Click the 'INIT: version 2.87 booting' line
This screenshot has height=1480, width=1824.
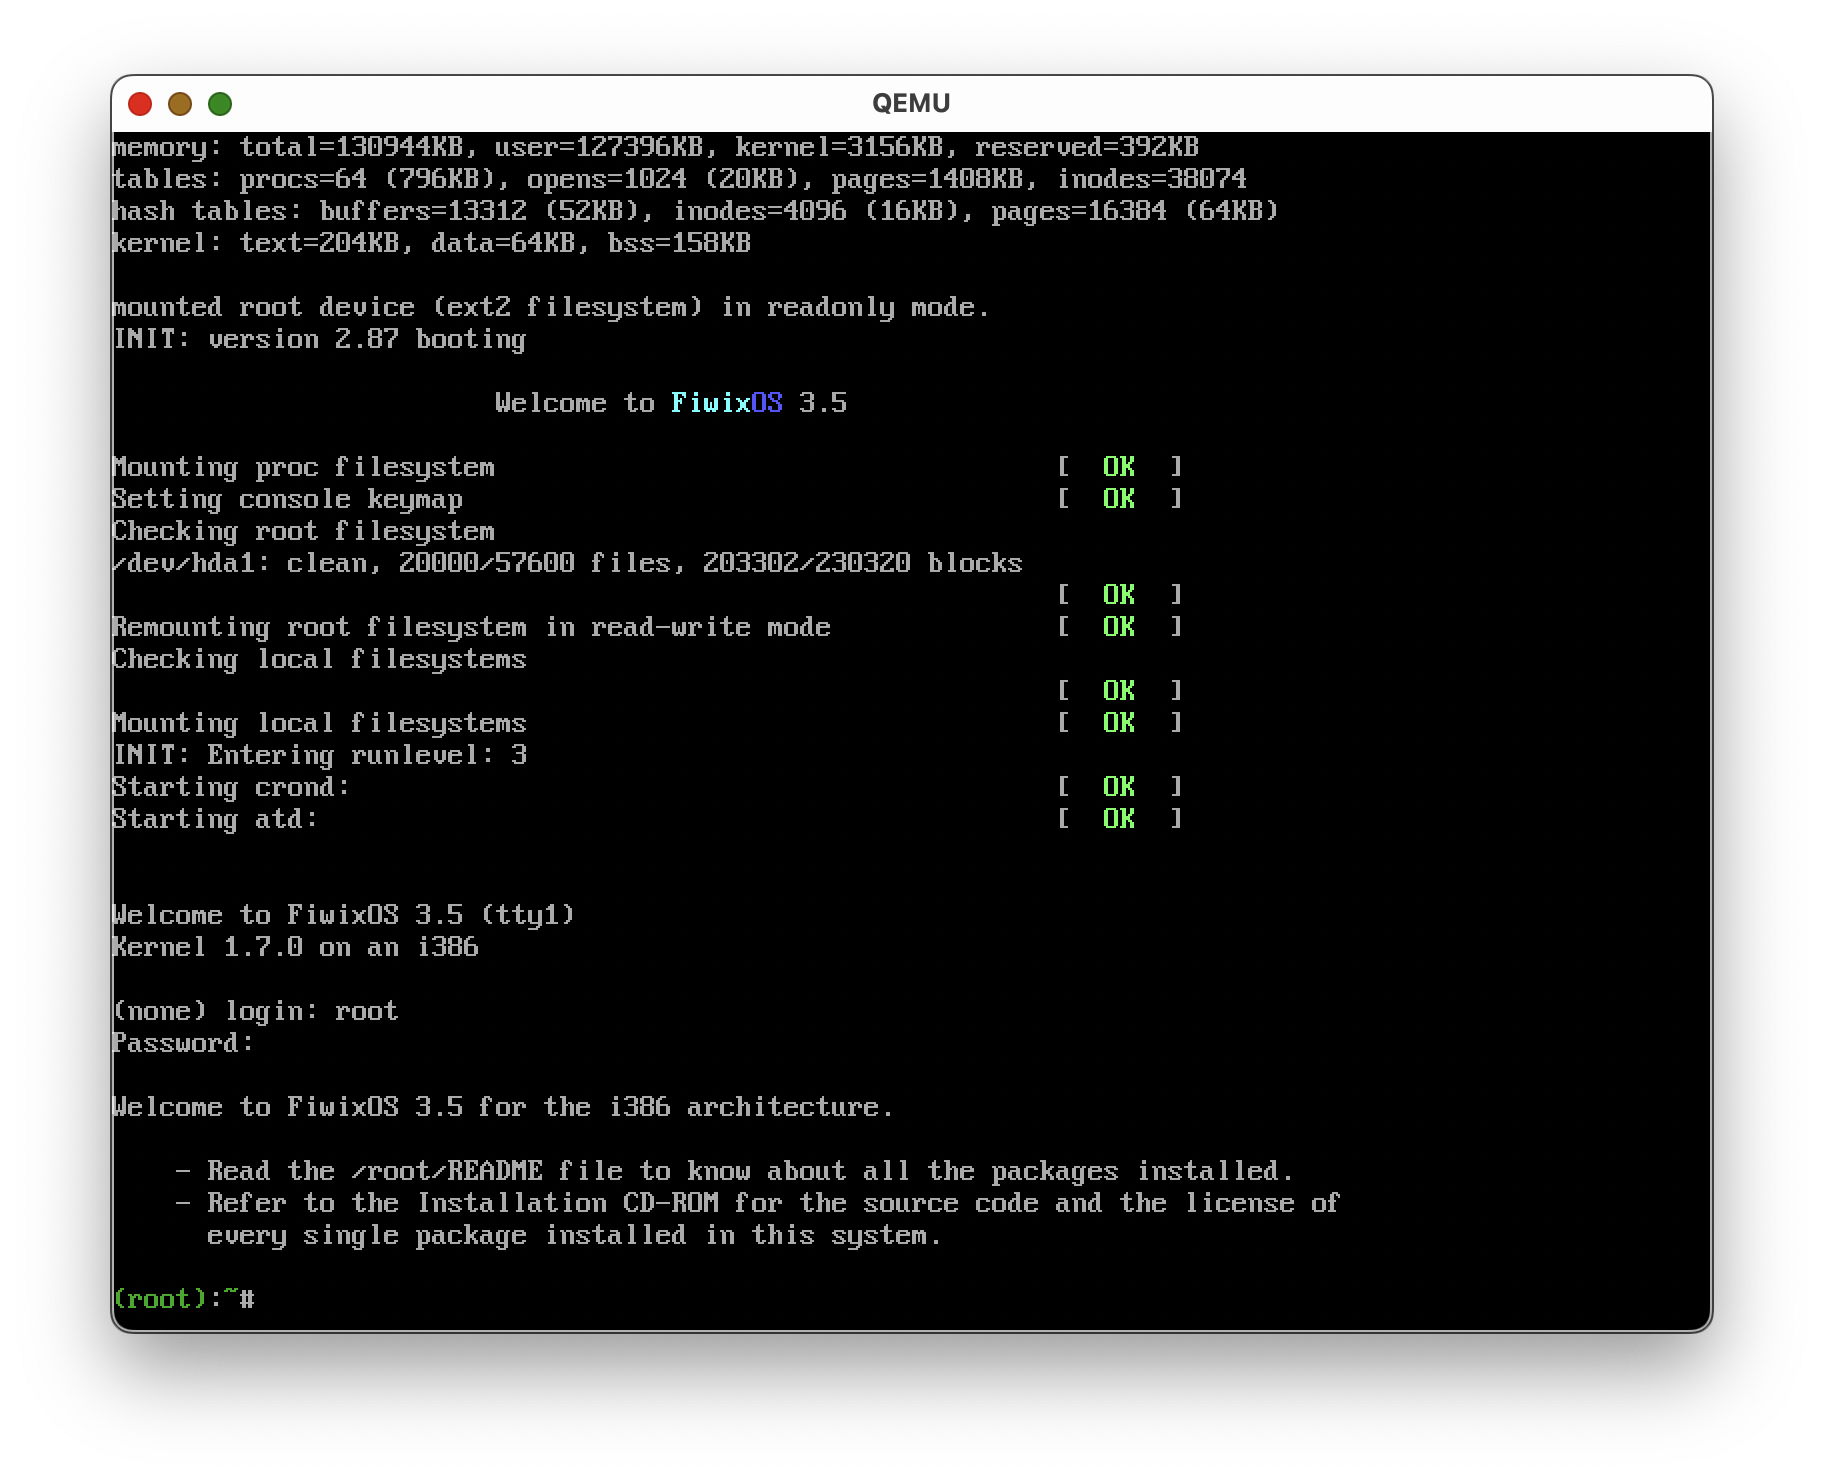pyautogui.click(x=320, y=339)
